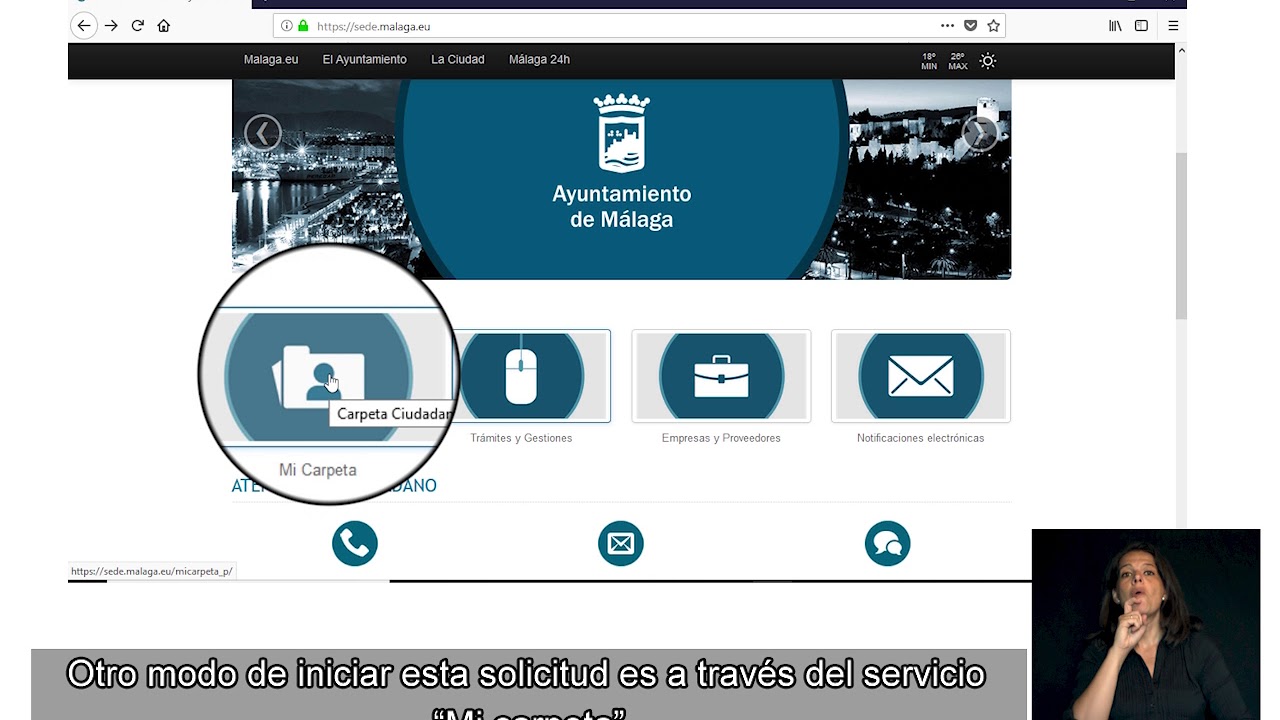1280x720 pixels.
Task: Open the Firefox hamburger menu
Action: coord(1173,26)
